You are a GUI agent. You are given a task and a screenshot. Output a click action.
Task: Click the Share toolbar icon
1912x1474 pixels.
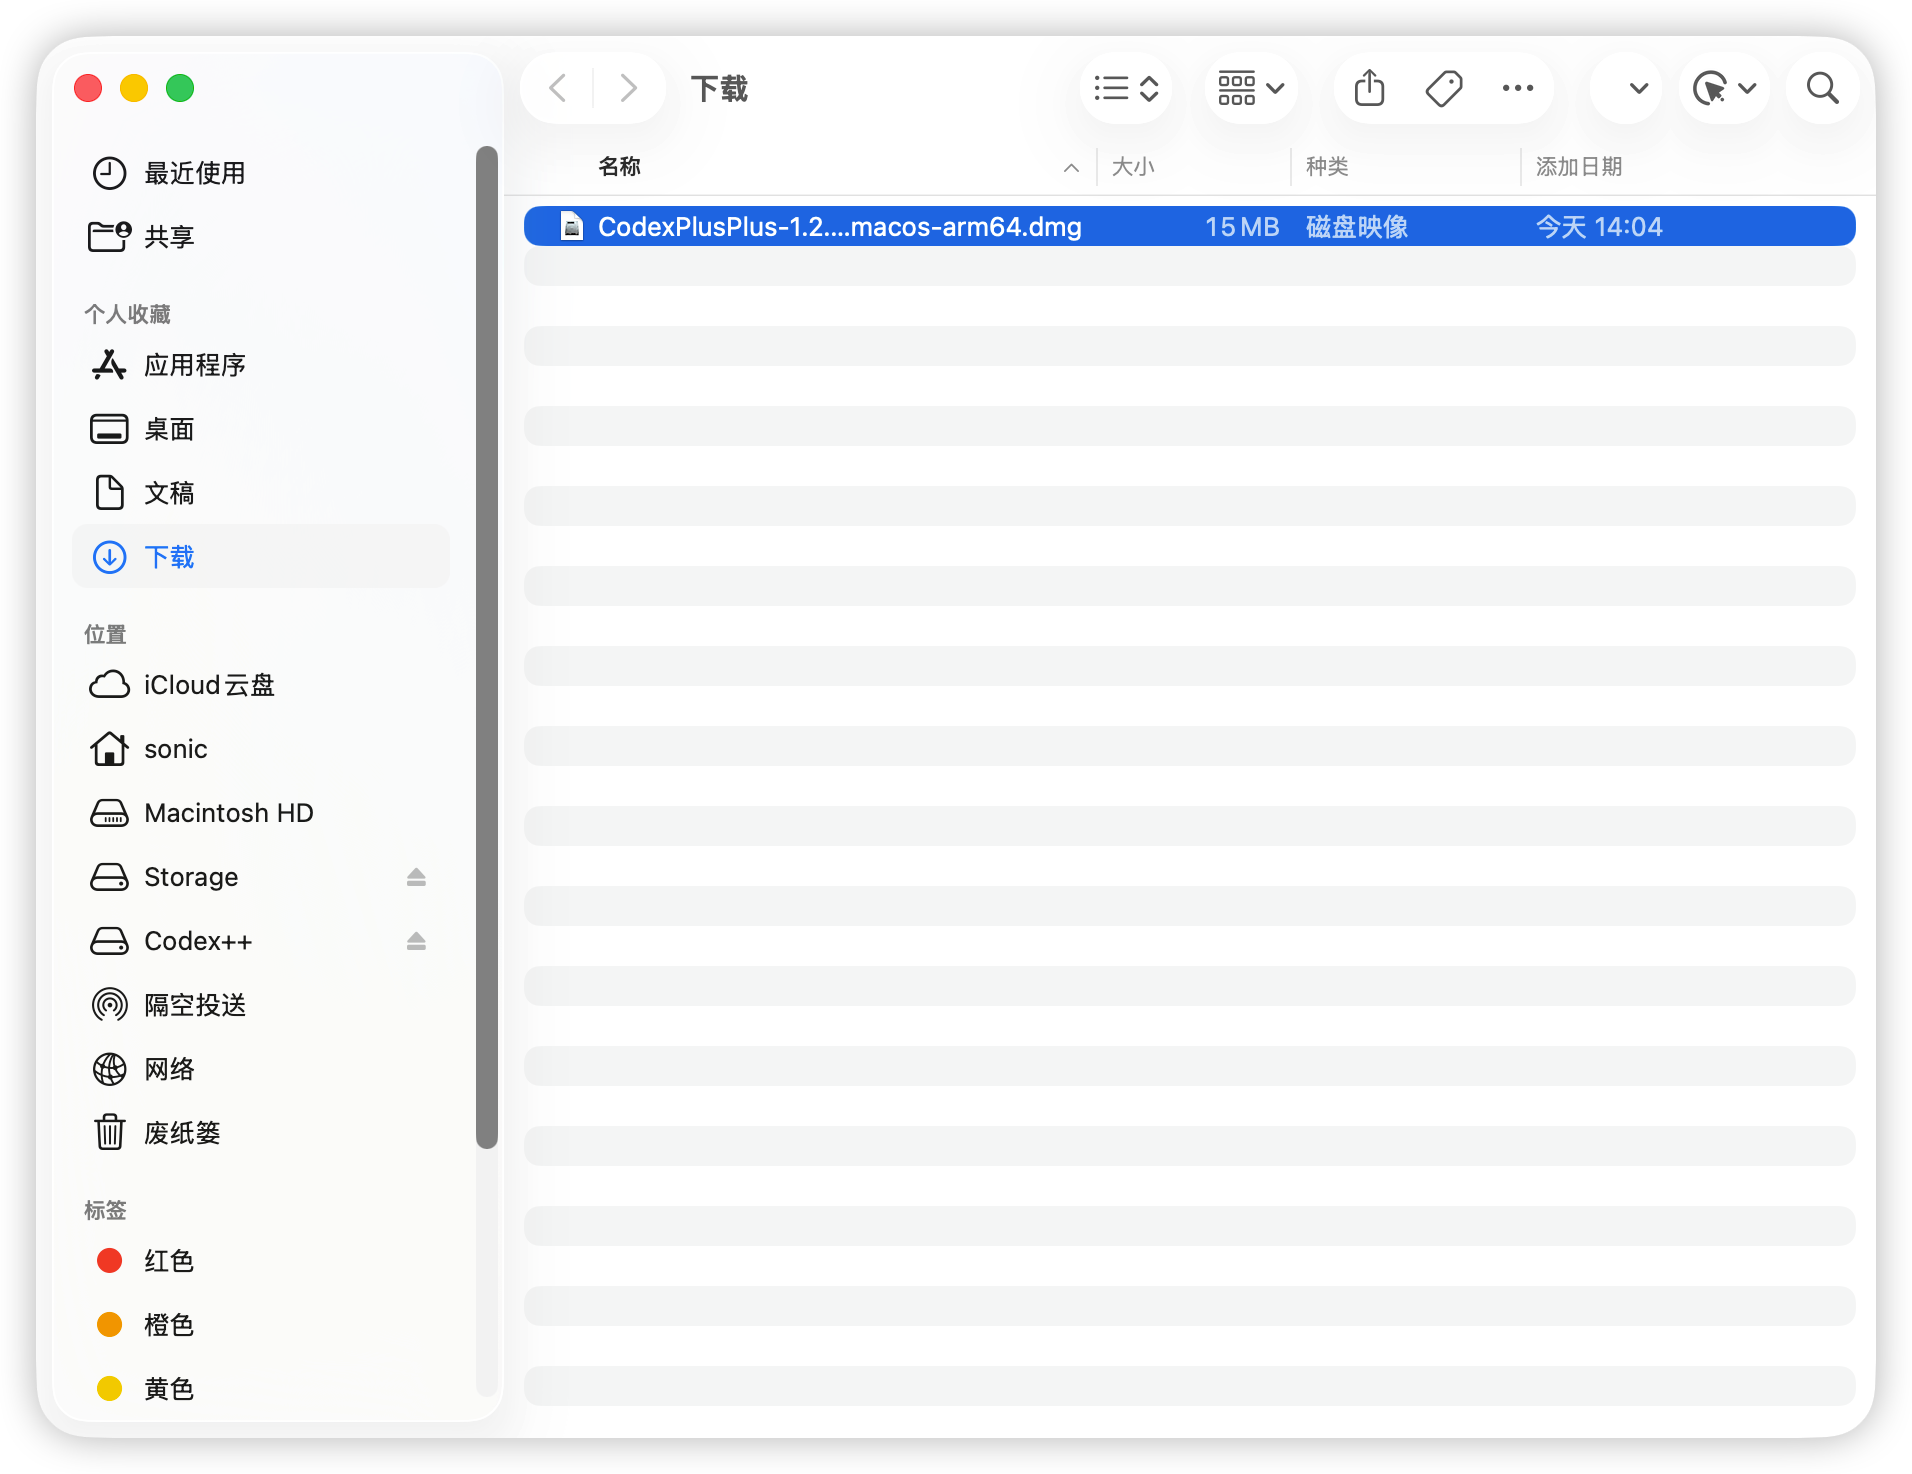click(1369, 88)
